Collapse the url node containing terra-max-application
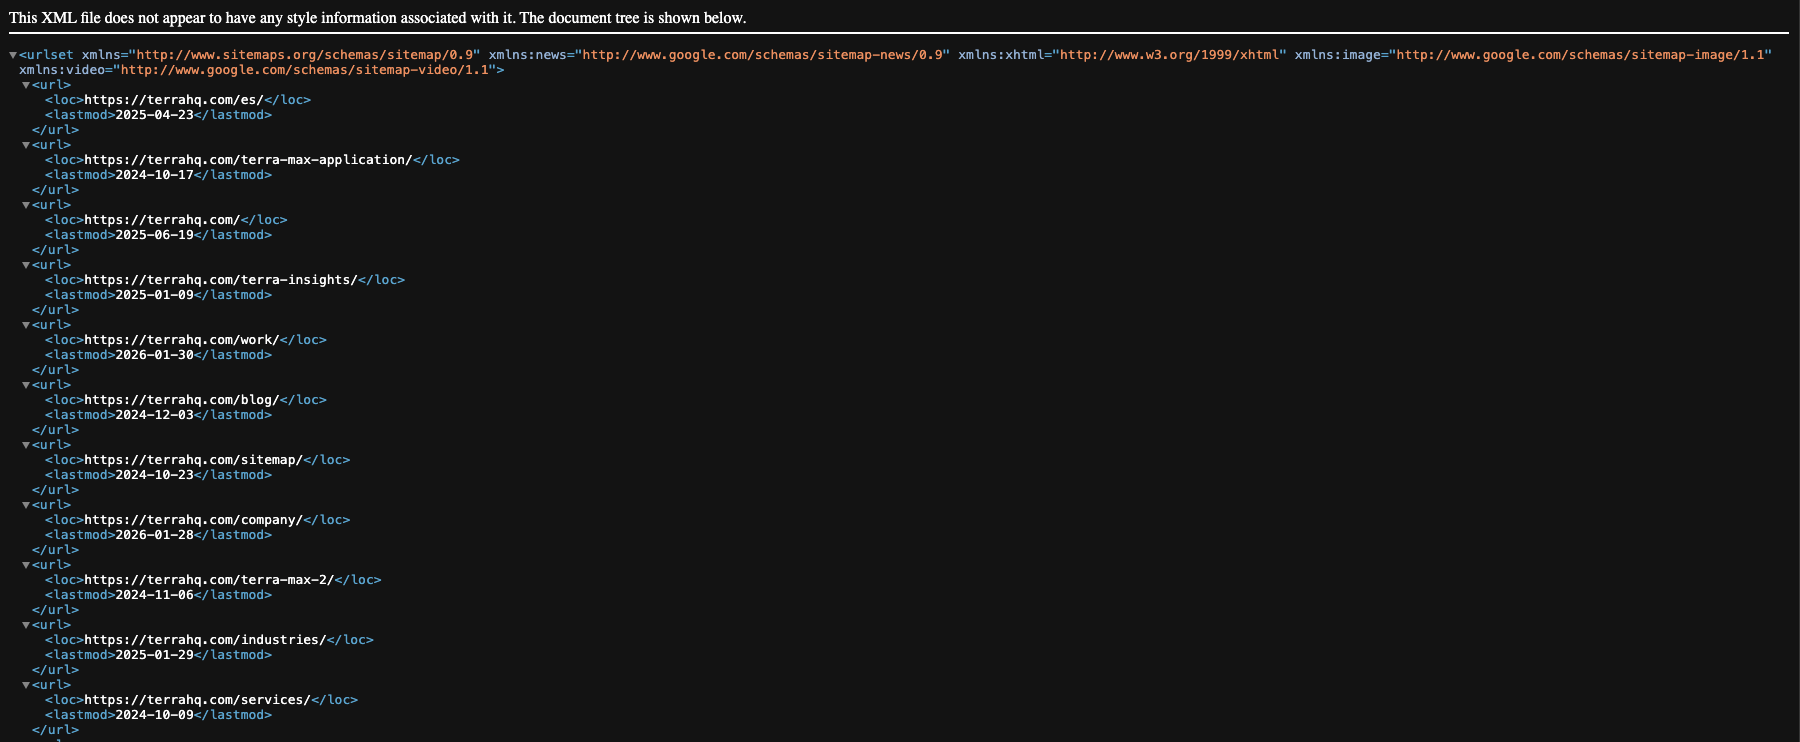This screenshot has height=742, width=1800. point(26,145)
